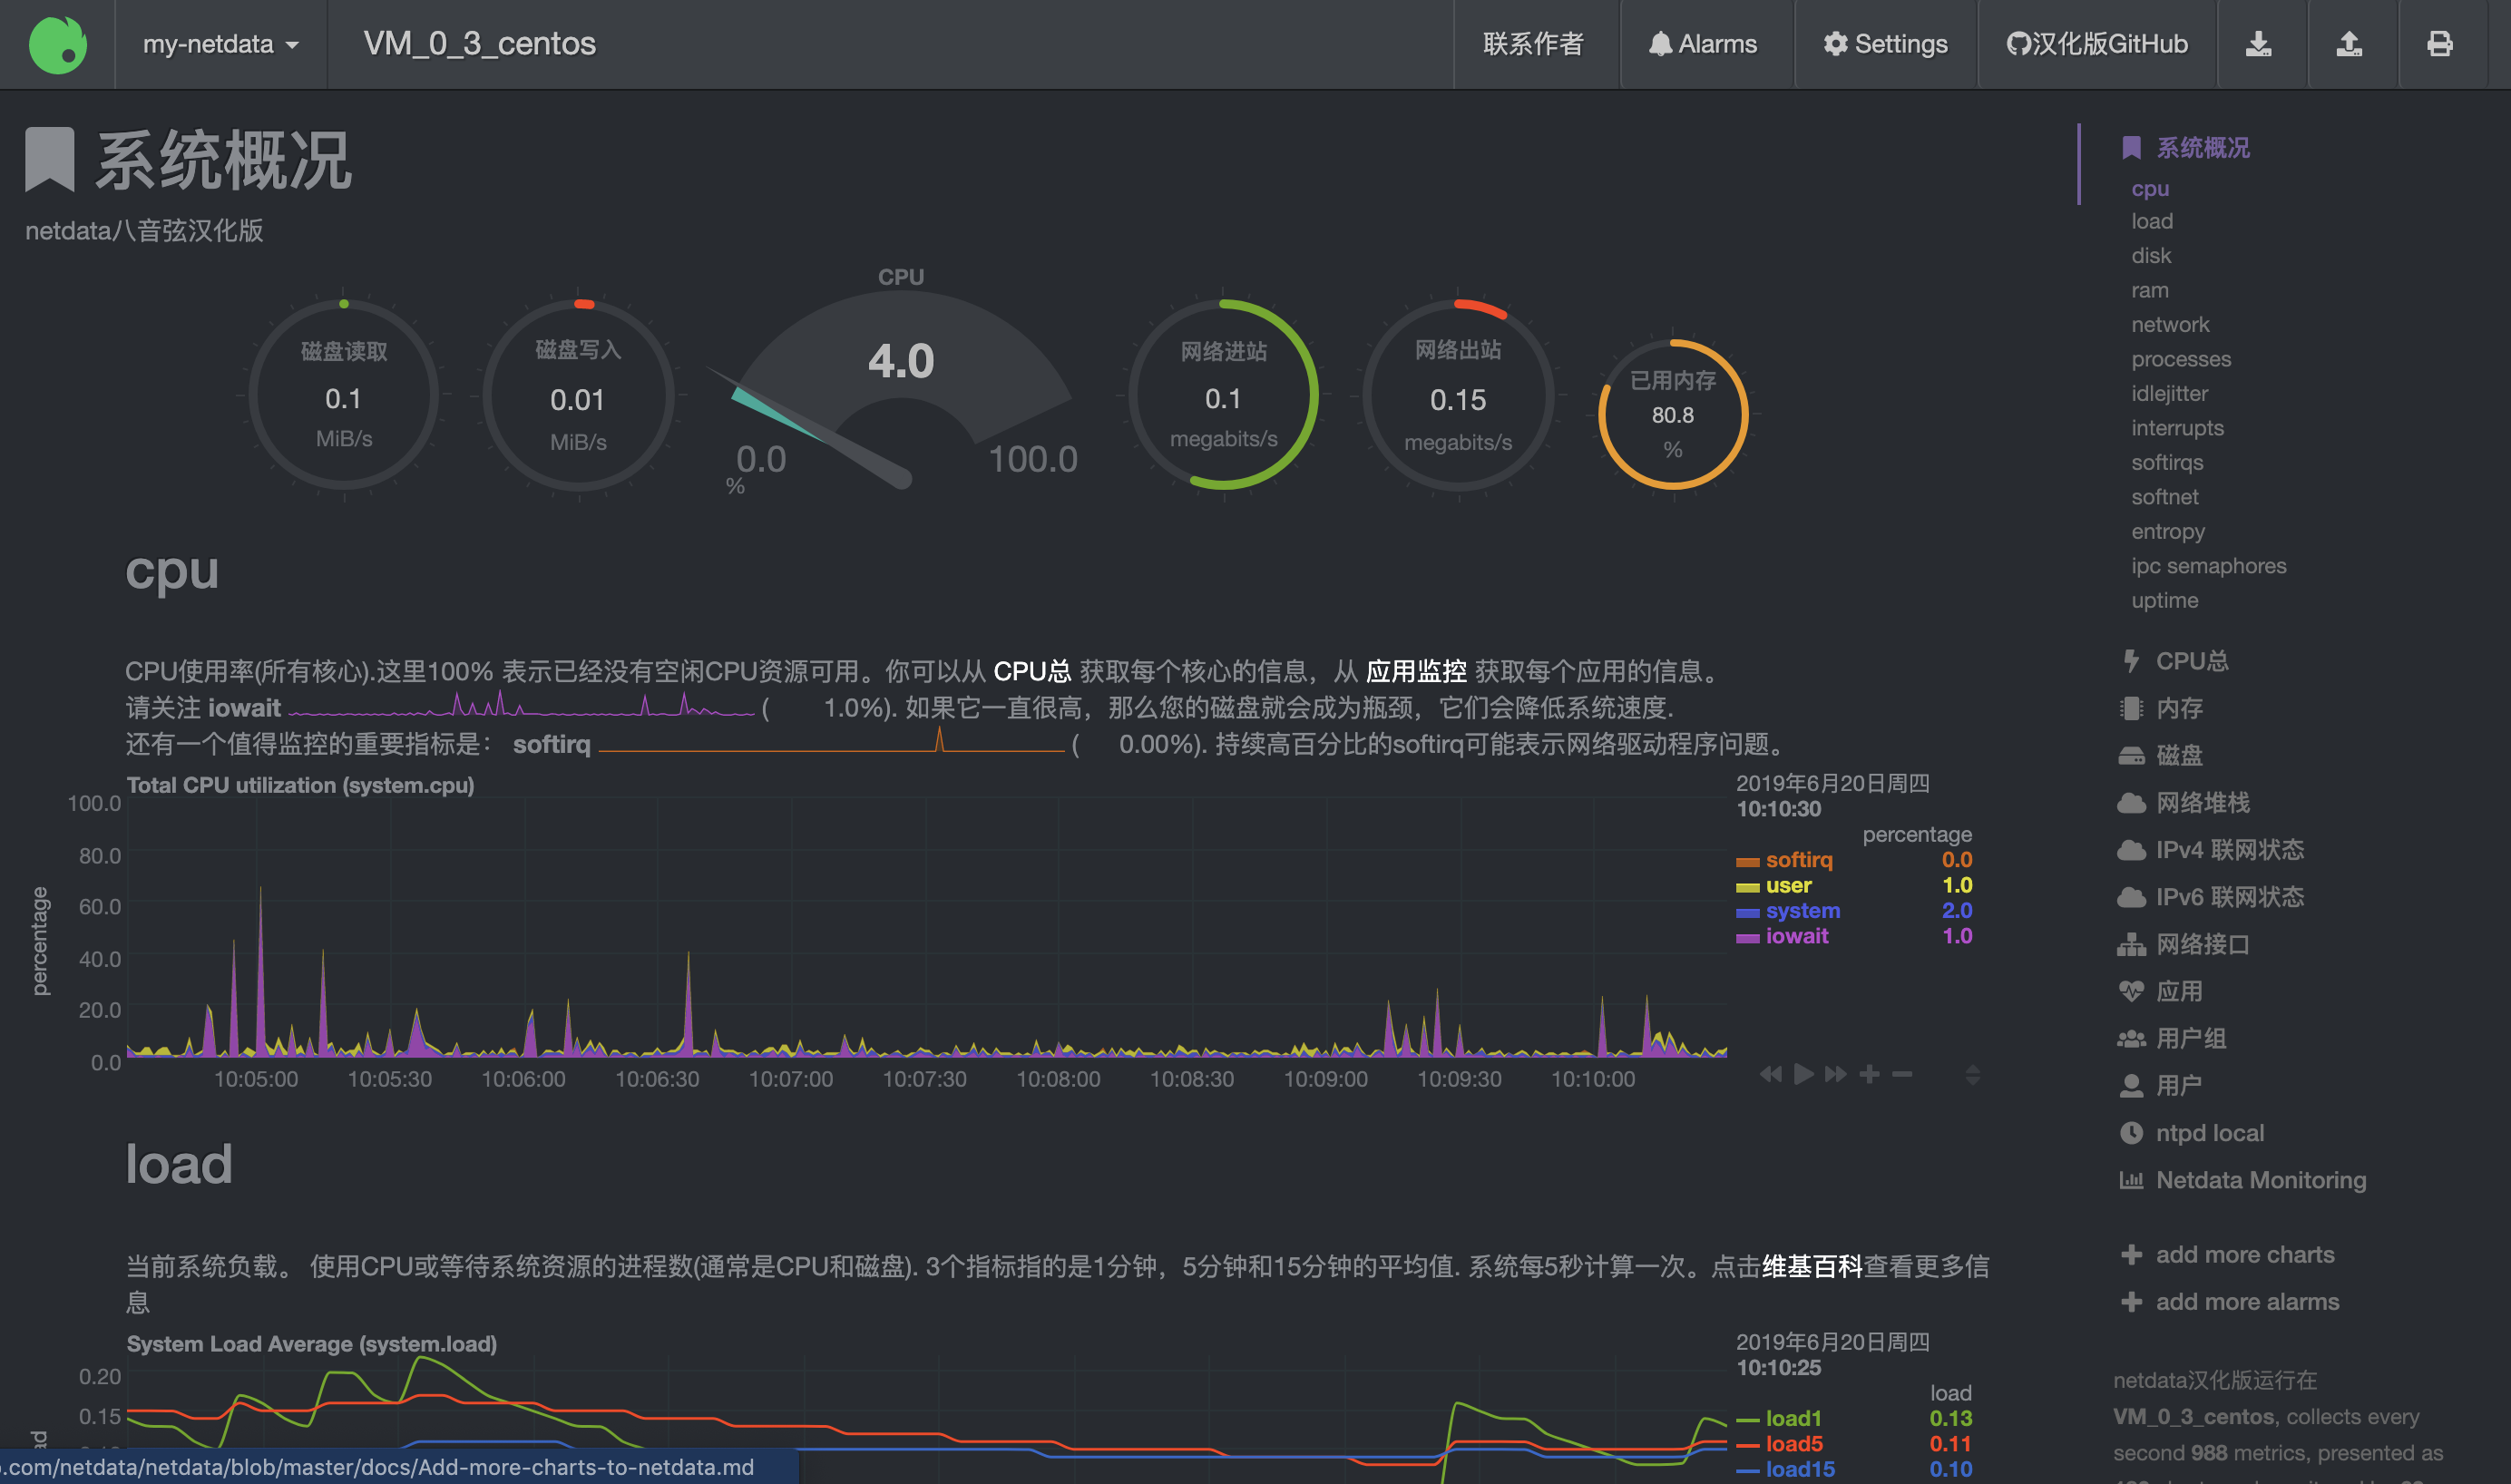Select the ram entry in sidebar navigation
The image size is (2511, 1484).
(x=2149, y=289)
